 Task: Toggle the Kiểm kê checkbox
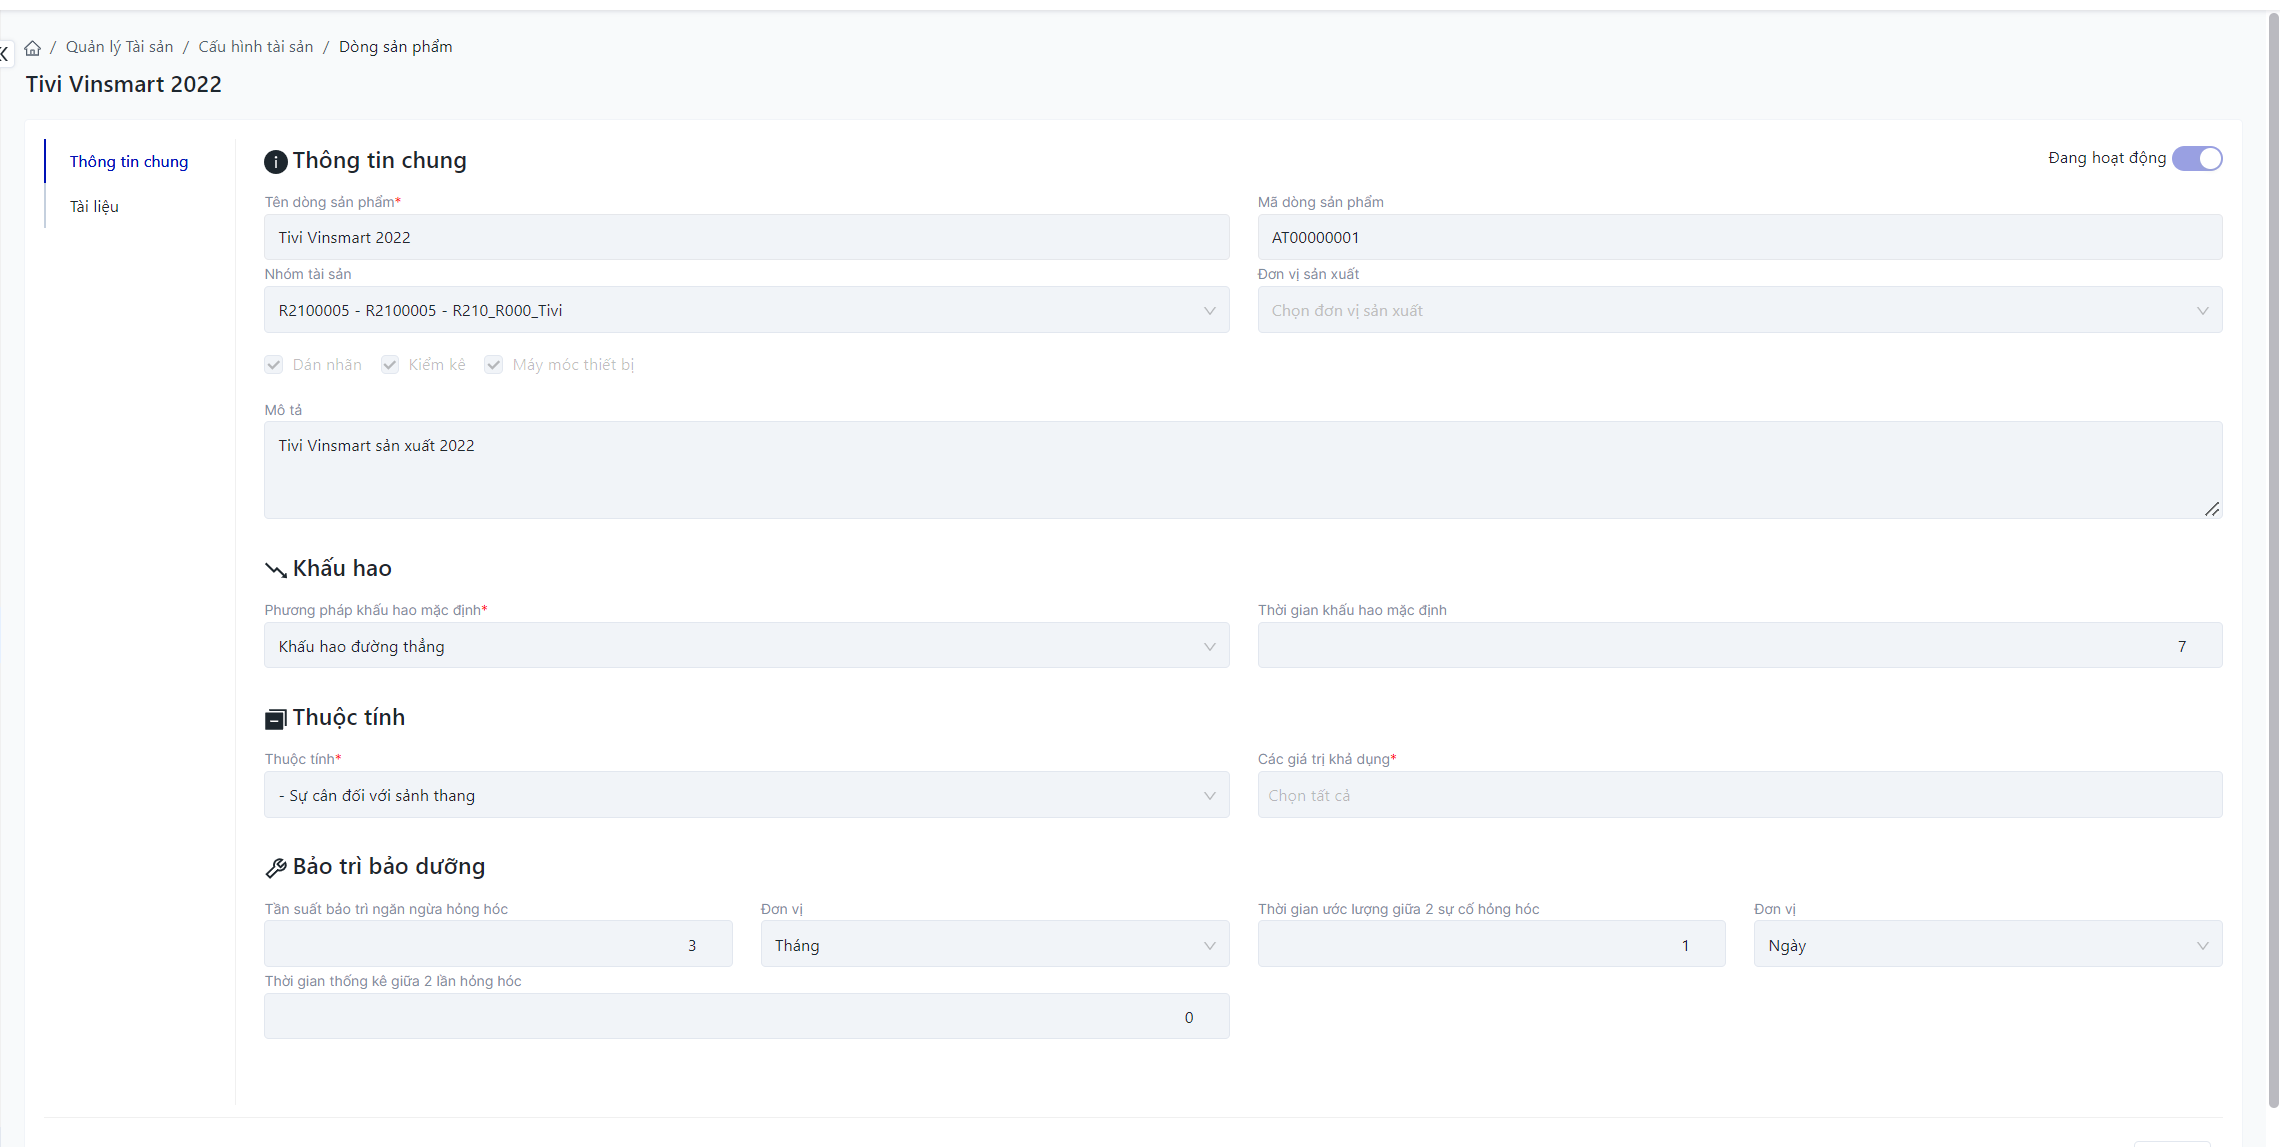pos(390,365)
